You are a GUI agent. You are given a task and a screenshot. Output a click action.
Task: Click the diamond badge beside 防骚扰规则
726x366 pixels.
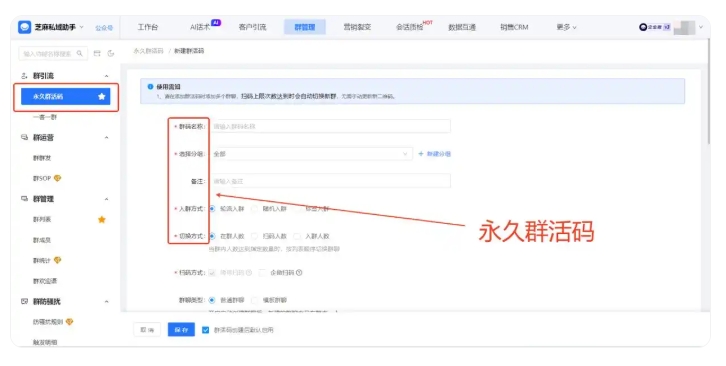coord(69,322)
